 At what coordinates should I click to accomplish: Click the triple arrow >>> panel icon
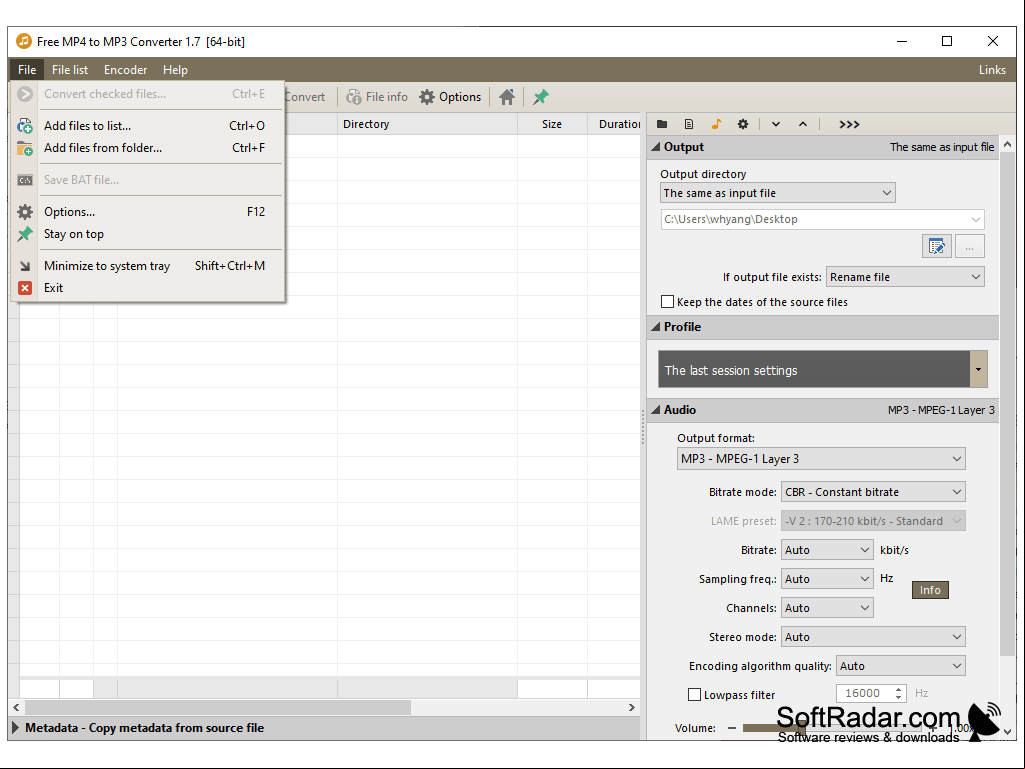click(x=849, y=124)
